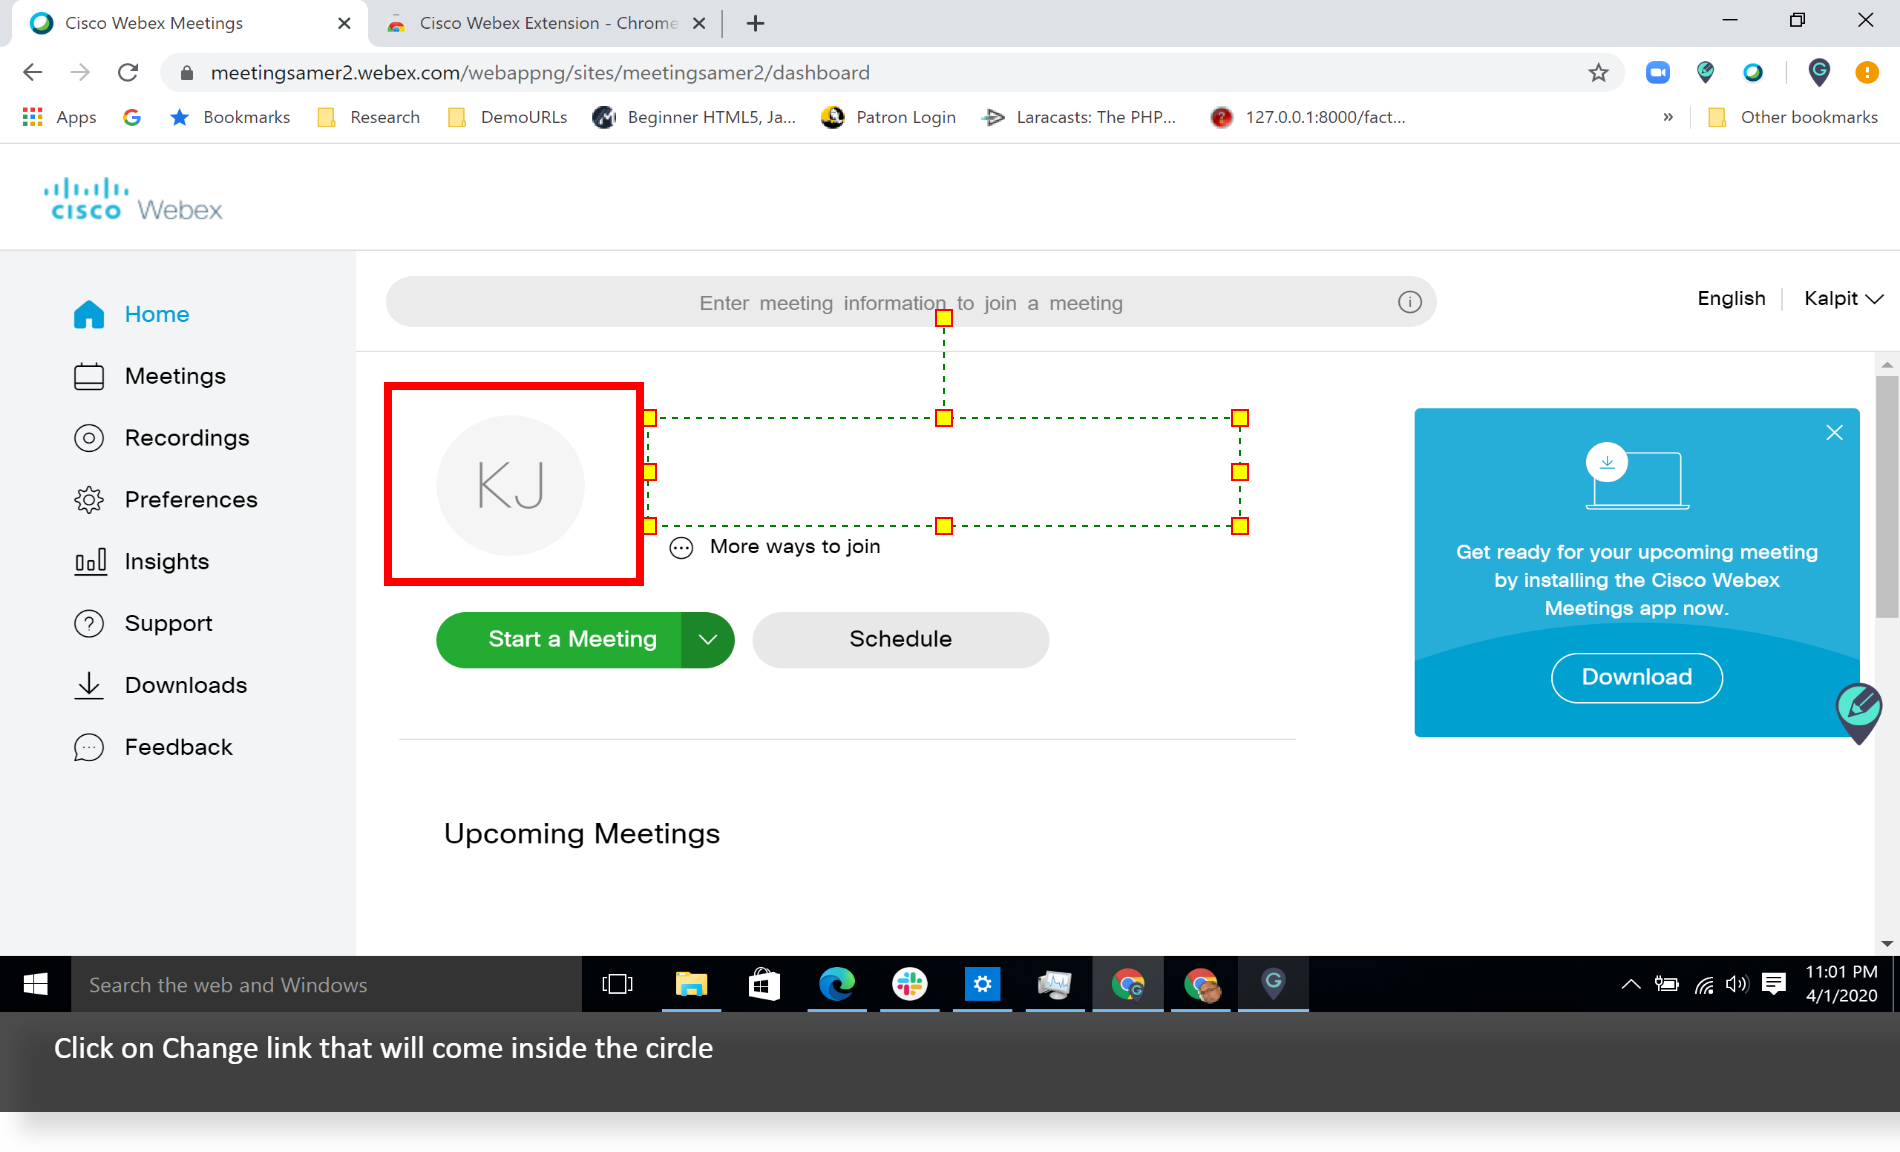Image resolution: width=1900 pixels, height=1152 pixels.
Task: Click the Support question mark icon
Action: coord(89,624)
